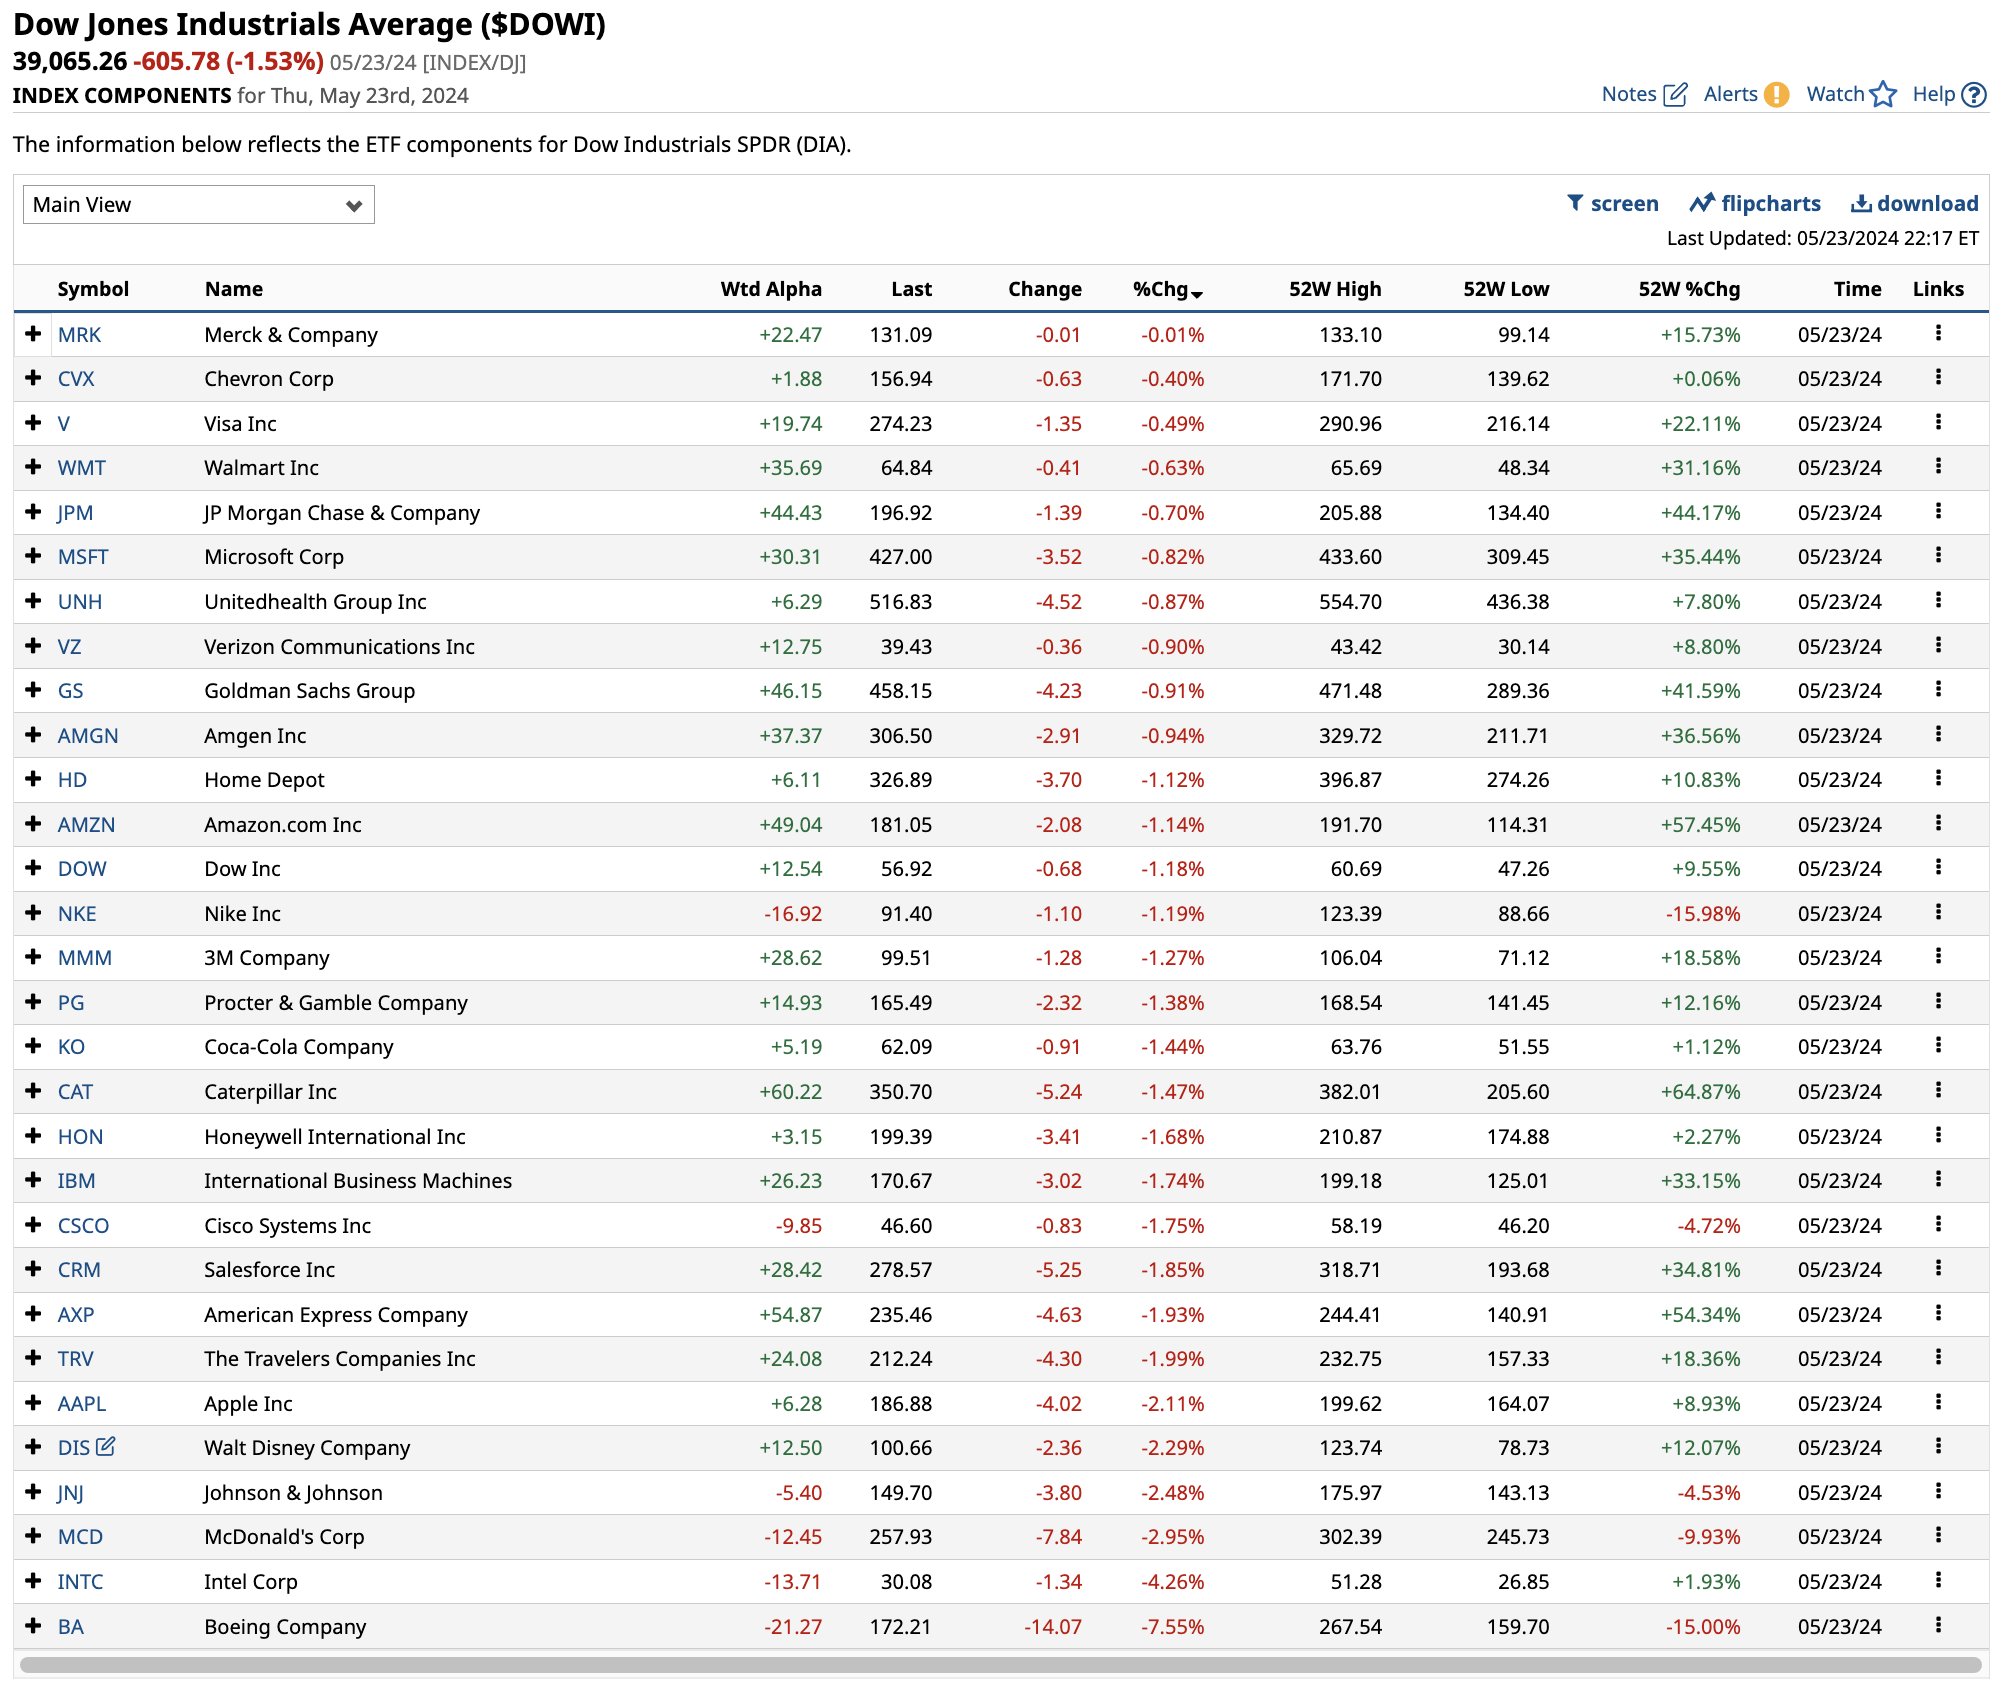Expand the AMGN row plus sign
Viewport: 2002px width, 1694px height.
tap(33, 735)
